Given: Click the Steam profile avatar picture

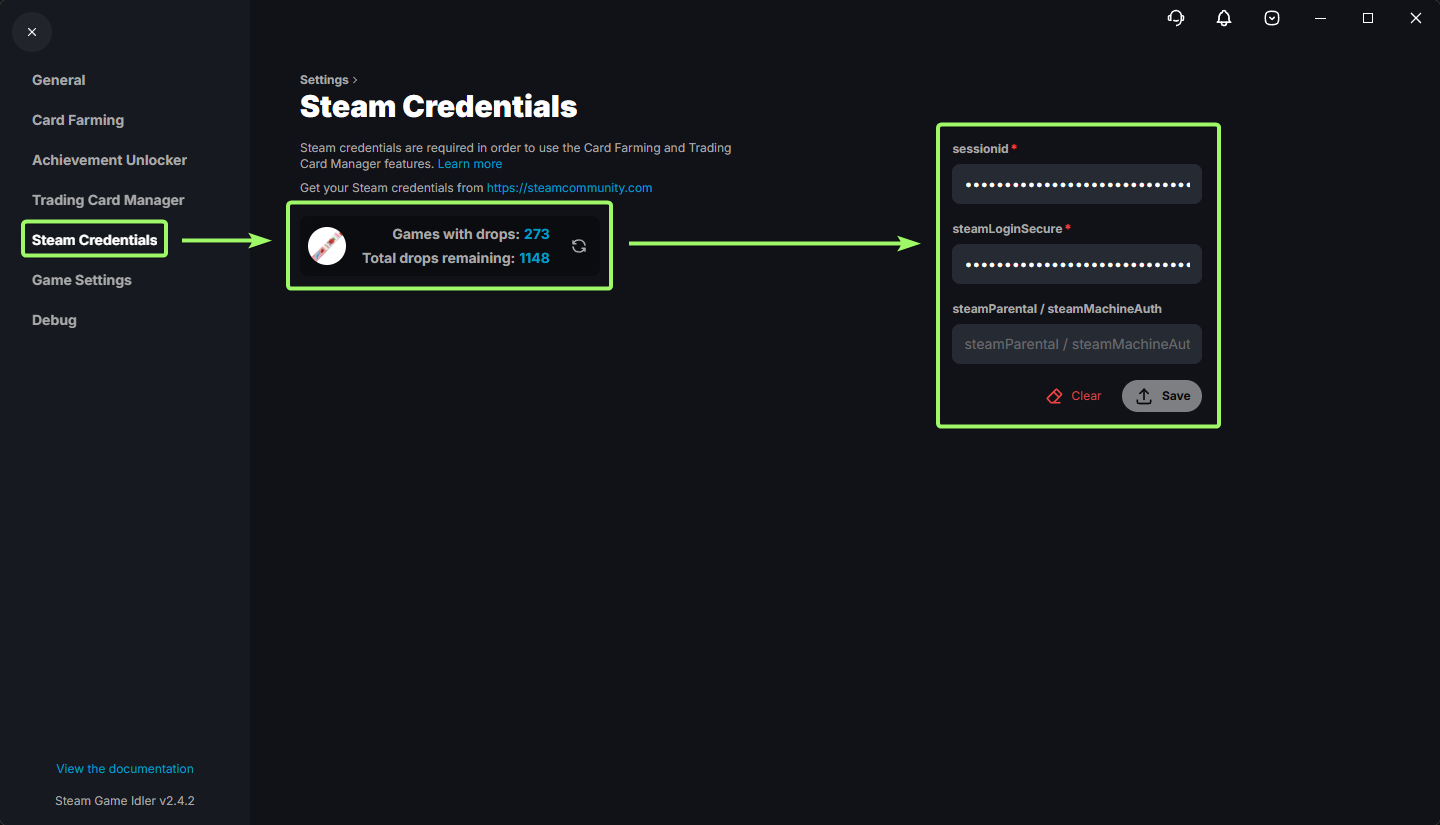Looking at the screenshot, I should pyautogui.click(x=327, y=246).
